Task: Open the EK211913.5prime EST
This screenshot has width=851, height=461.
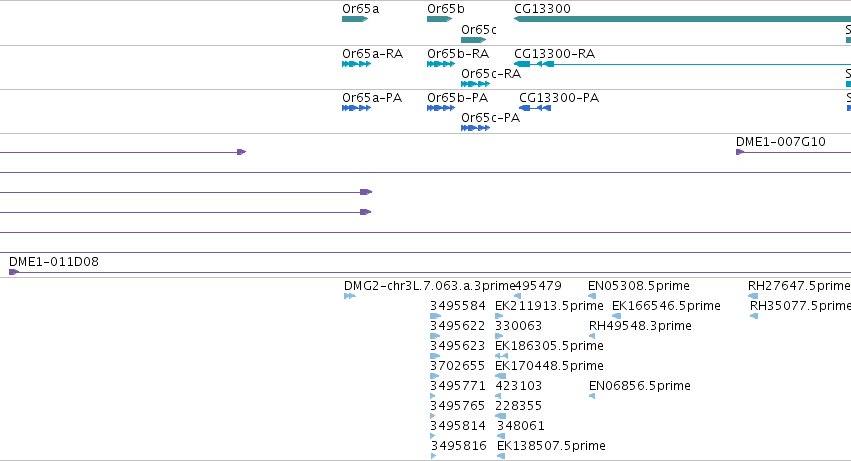Action: (x=499, y=316)
